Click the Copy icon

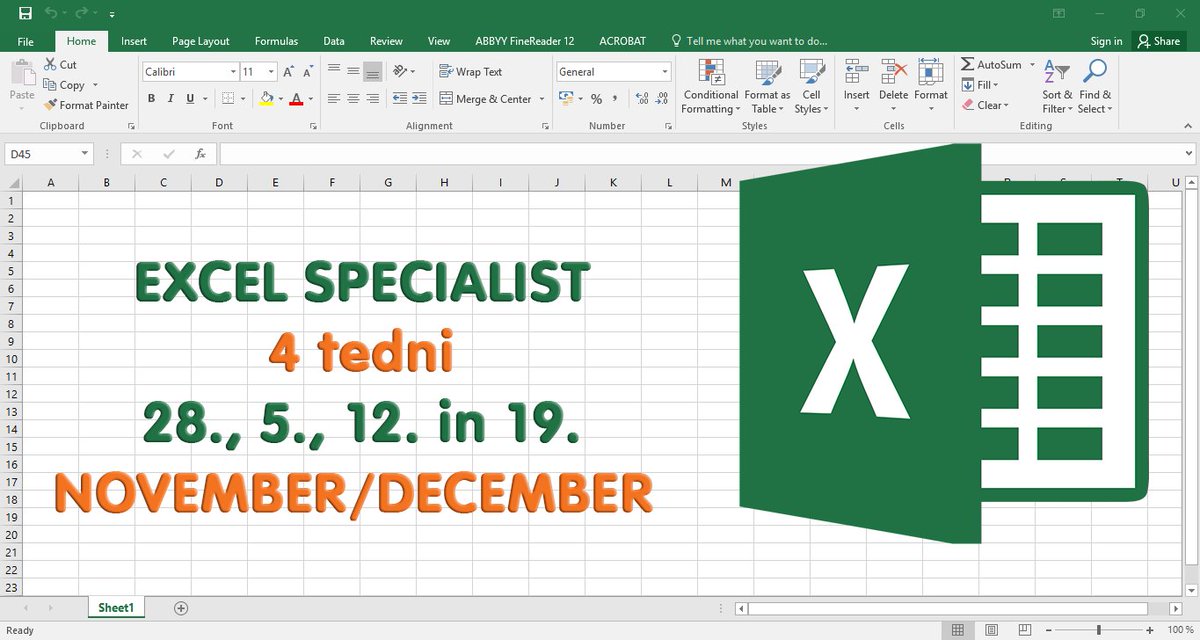point(50,85)
